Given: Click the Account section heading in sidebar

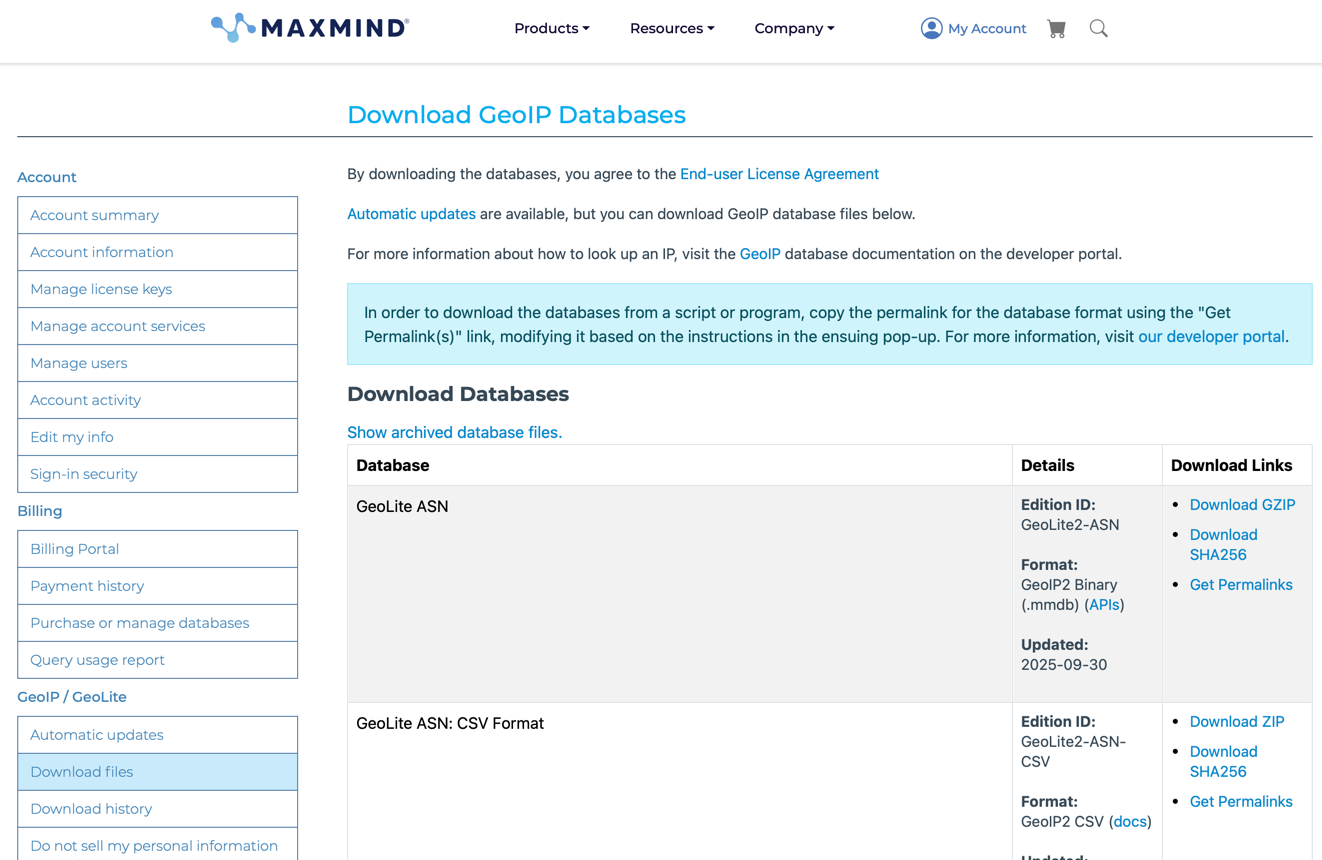Looking at the screenshot, I should click(x=47, y=177).
